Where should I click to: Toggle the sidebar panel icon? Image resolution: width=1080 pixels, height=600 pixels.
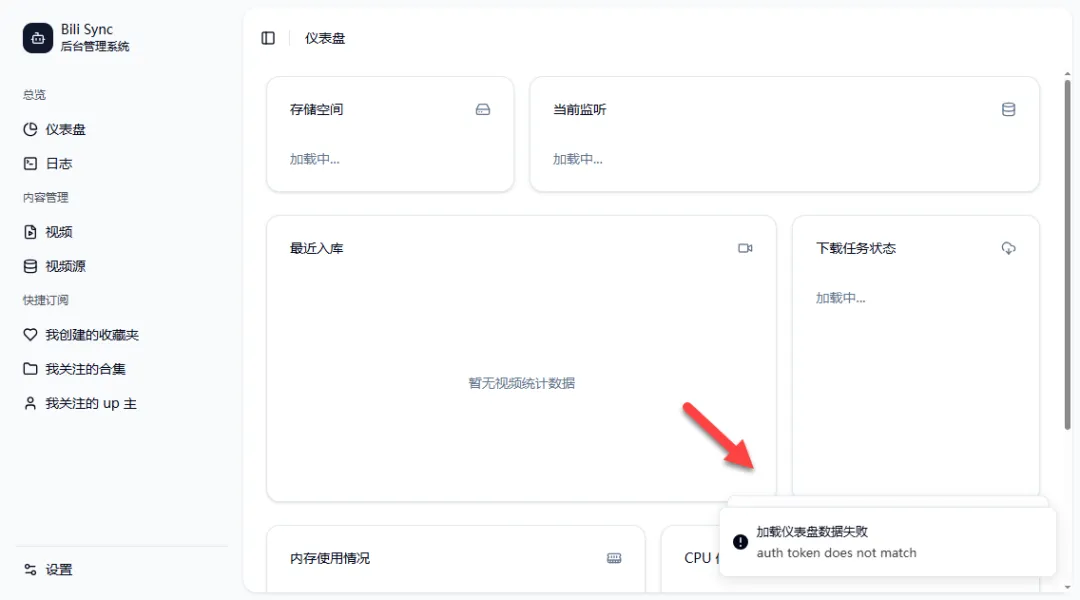[268, 38]
